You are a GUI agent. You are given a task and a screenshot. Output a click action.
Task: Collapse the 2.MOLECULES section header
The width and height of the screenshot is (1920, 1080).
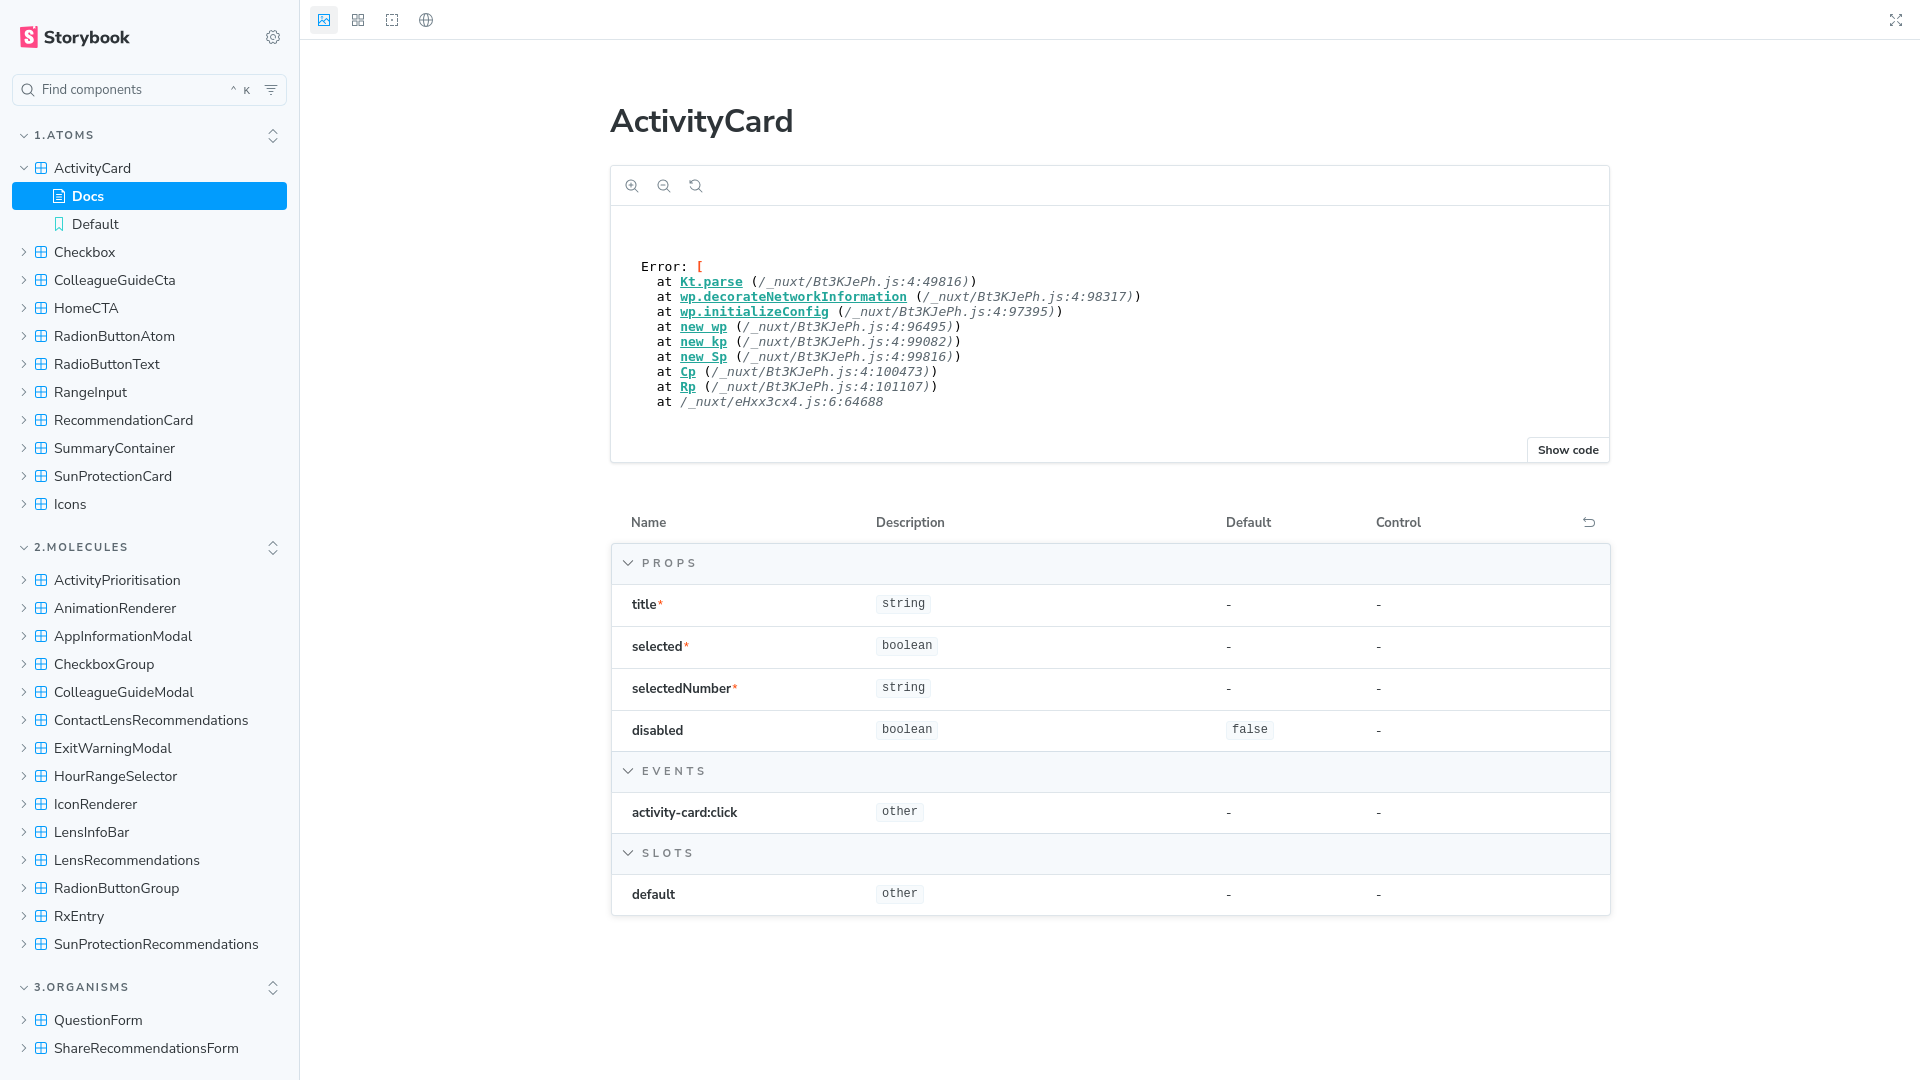[x=75, y=548]
